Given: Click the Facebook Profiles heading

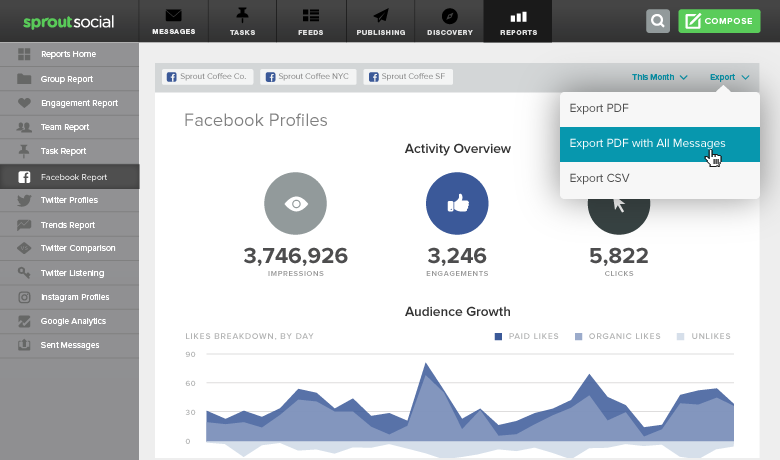Looking at the screenshot, I should pos(256,120).
